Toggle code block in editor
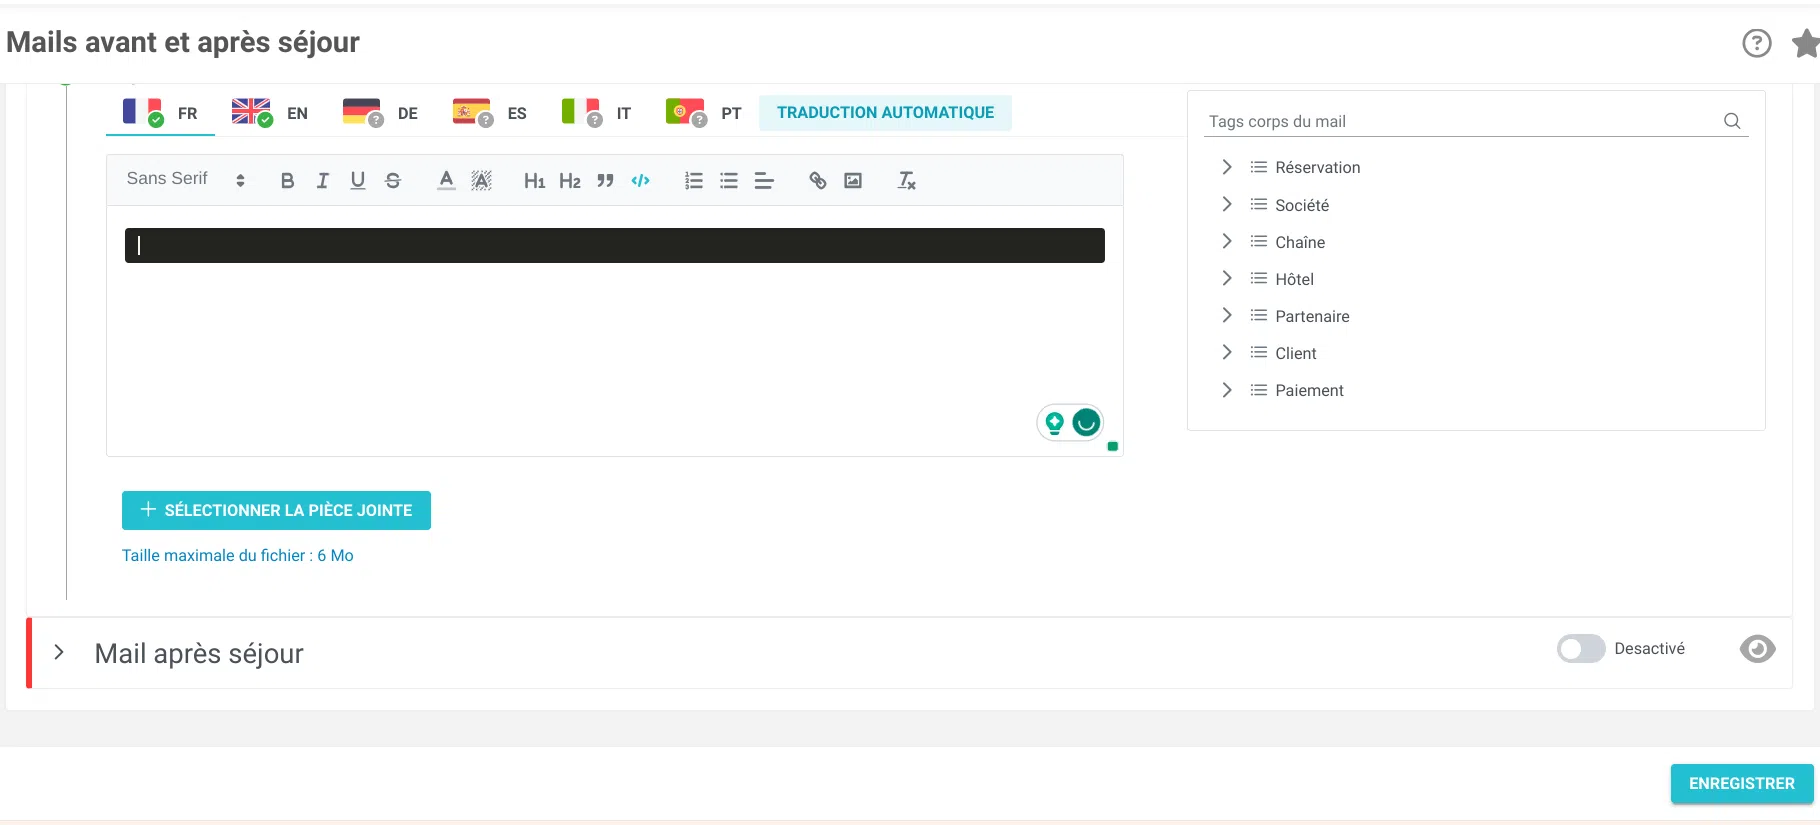The height and width of the screenshot is (825, 1820). point(640,181)
